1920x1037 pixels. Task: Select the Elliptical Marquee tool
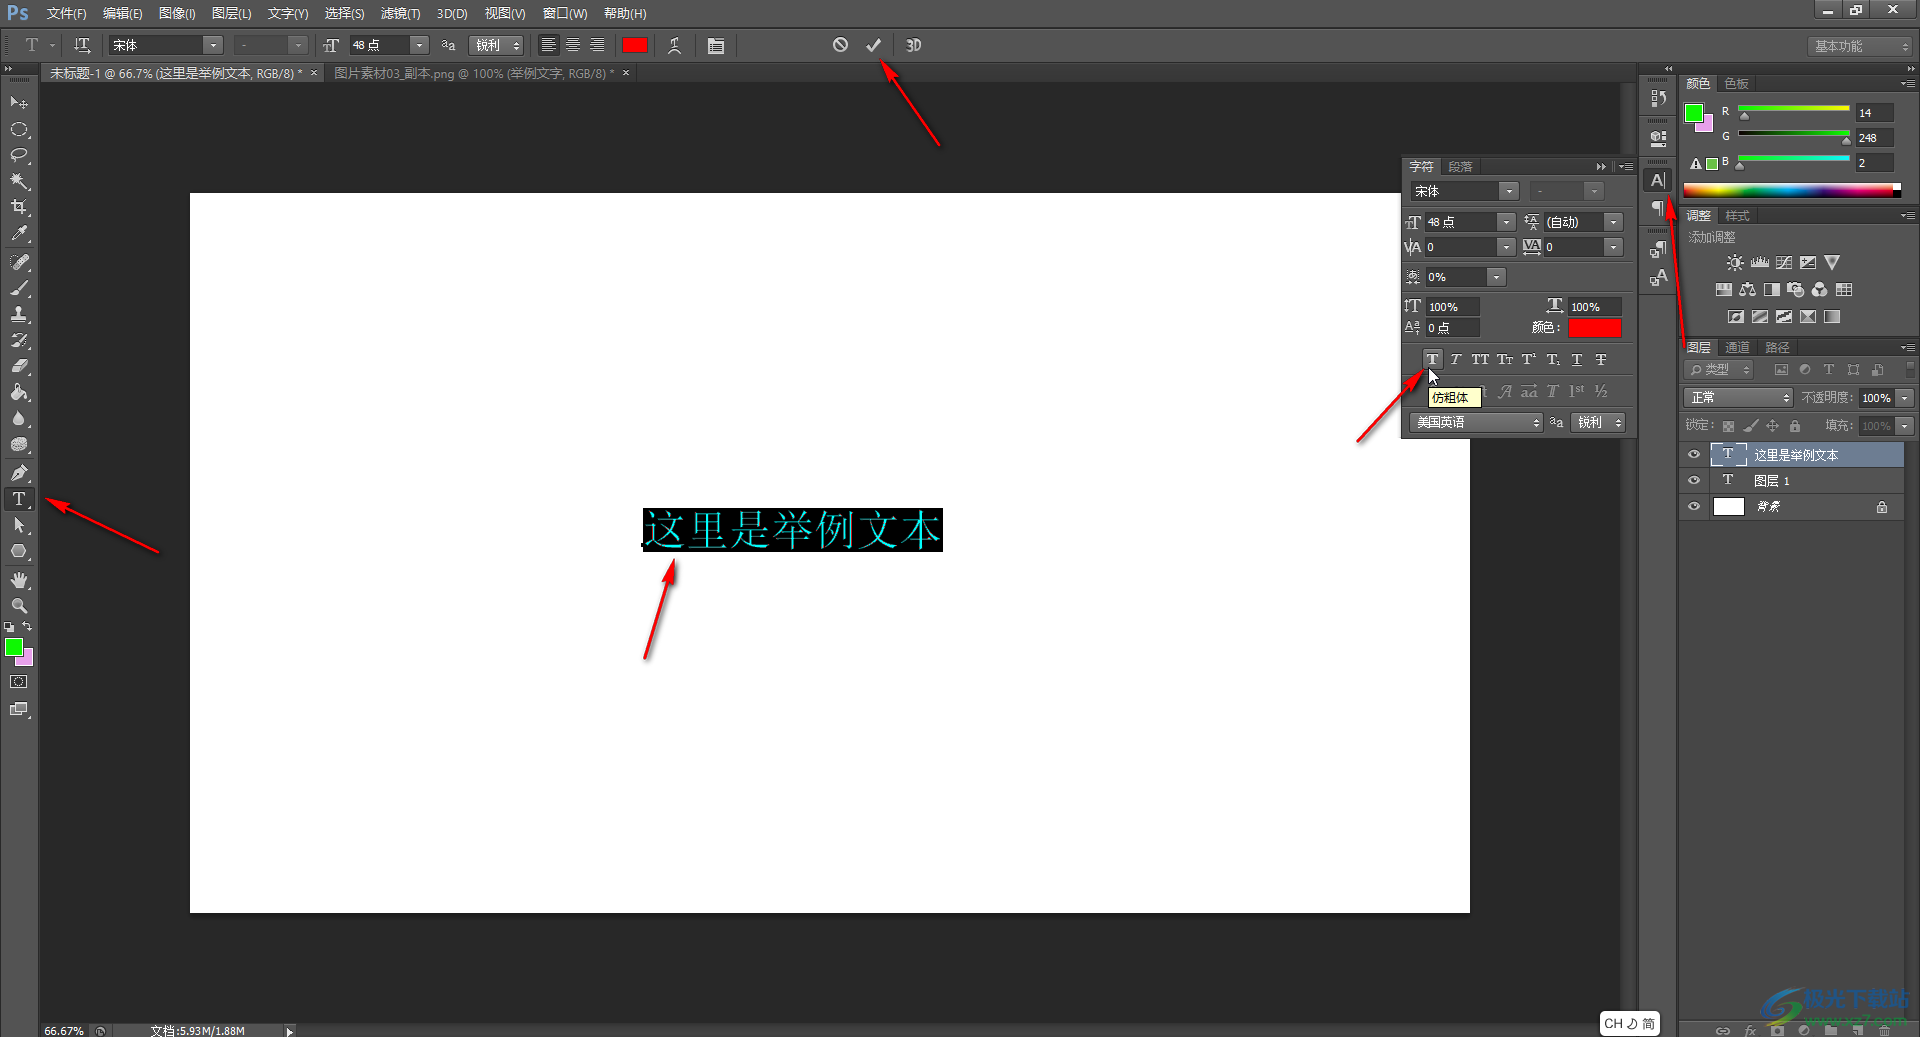click(x=19, y=130)
